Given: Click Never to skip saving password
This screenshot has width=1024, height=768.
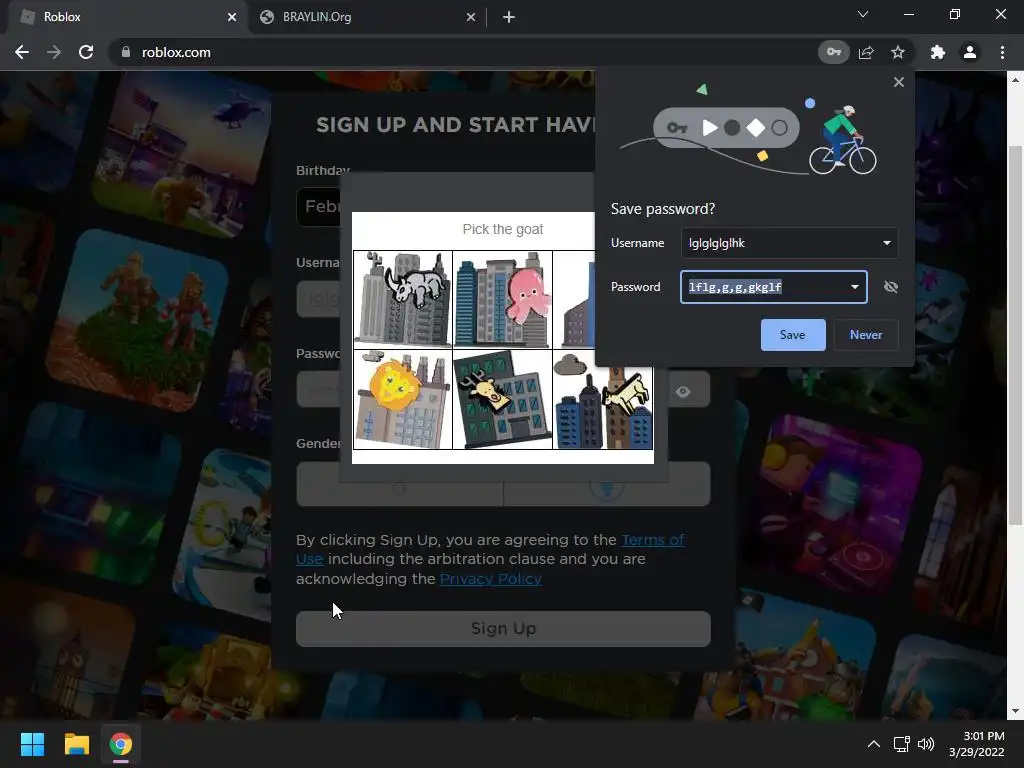Looking at the screenshot, I should [x=866, y=335].
